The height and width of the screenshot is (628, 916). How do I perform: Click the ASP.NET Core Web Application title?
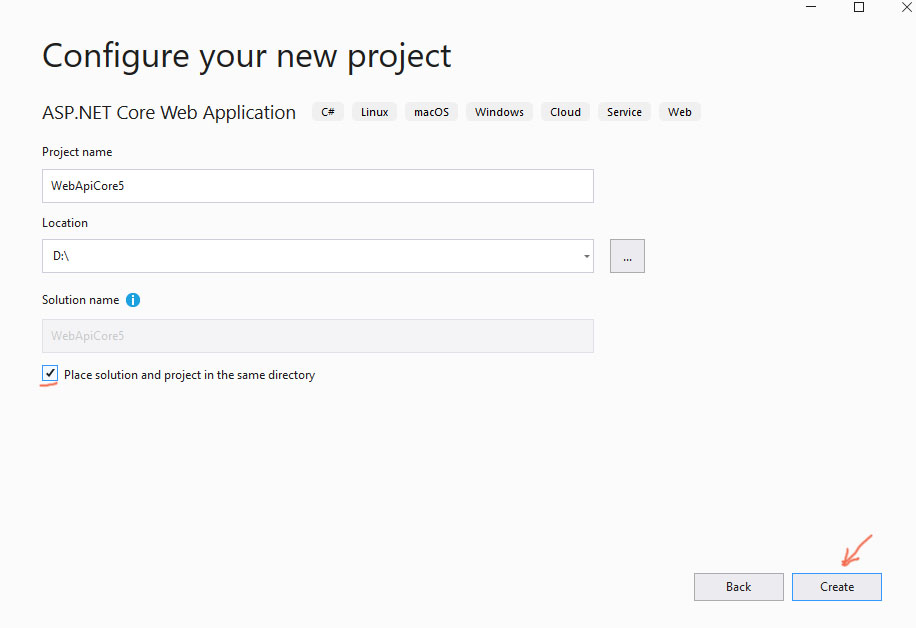(169, 113)
